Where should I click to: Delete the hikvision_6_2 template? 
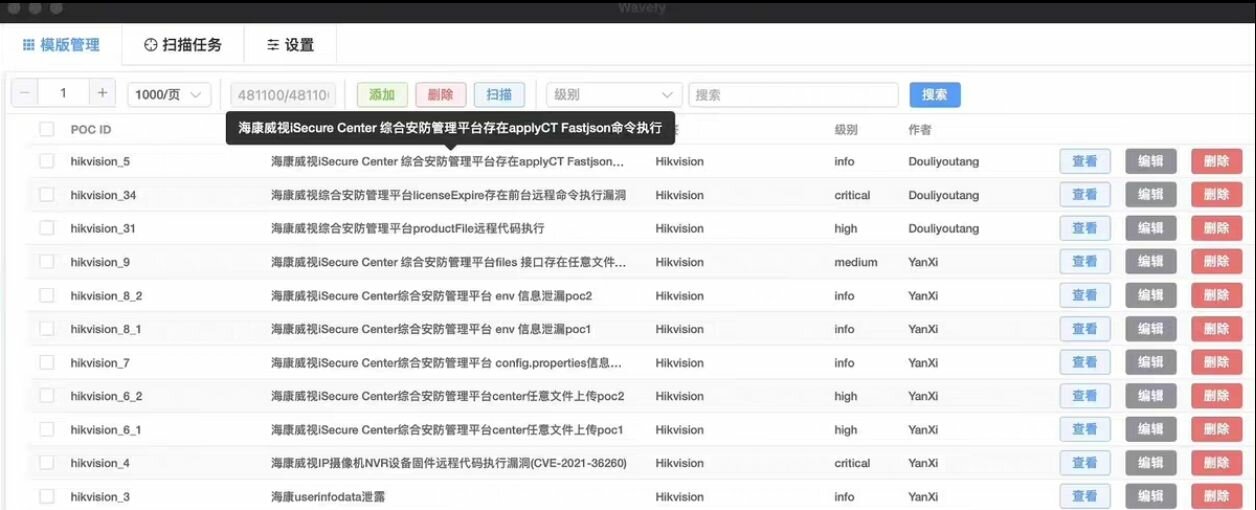[1217, 396]
